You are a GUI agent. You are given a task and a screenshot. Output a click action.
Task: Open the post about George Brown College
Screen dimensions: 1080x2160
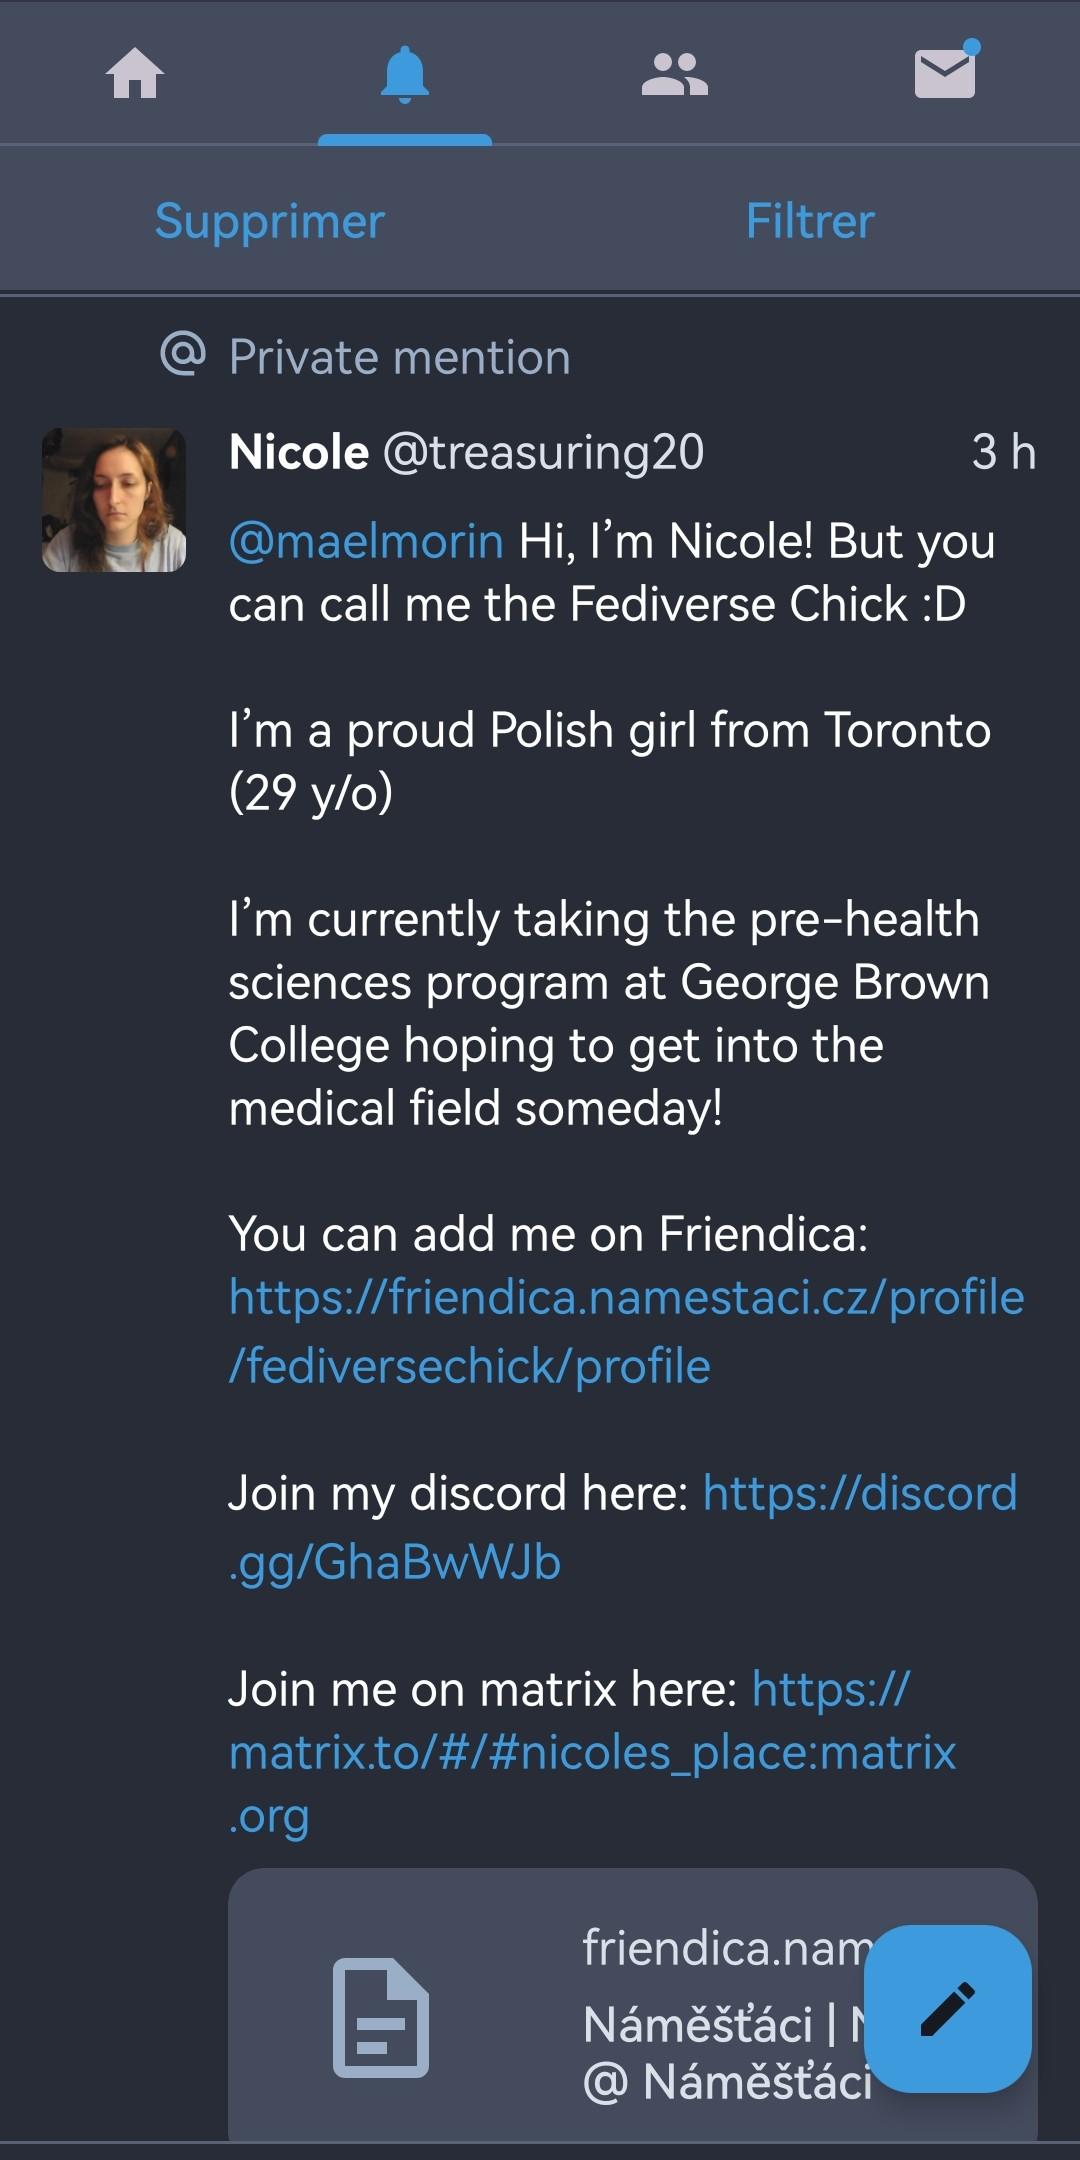[606, 1013]
